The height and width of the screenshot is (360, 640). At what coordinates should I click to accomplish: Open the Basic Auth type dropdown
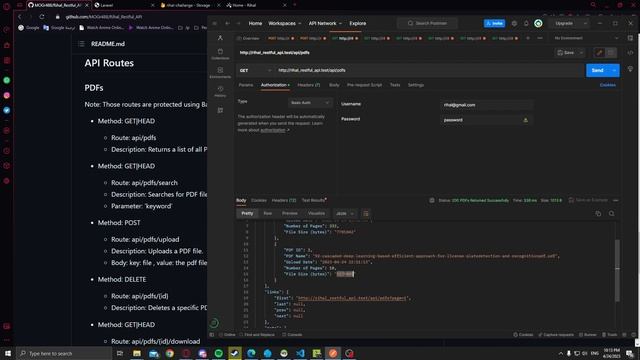(310, 103)
